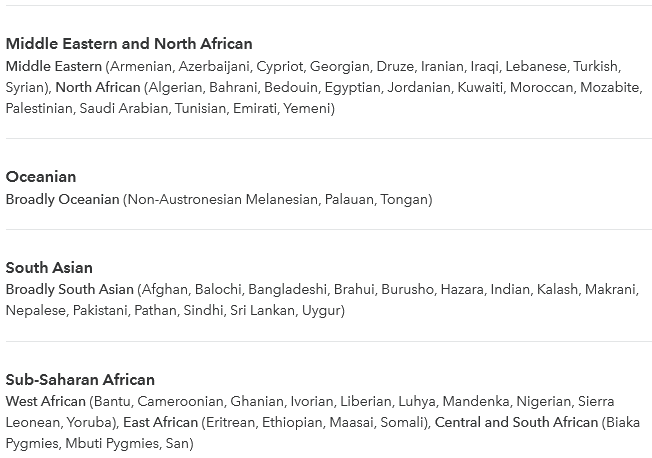Image resolution: width=652 pixels, height=458 pixels.
Task: Click the Middle Eastern and North African heading
Action: (129, 44)
